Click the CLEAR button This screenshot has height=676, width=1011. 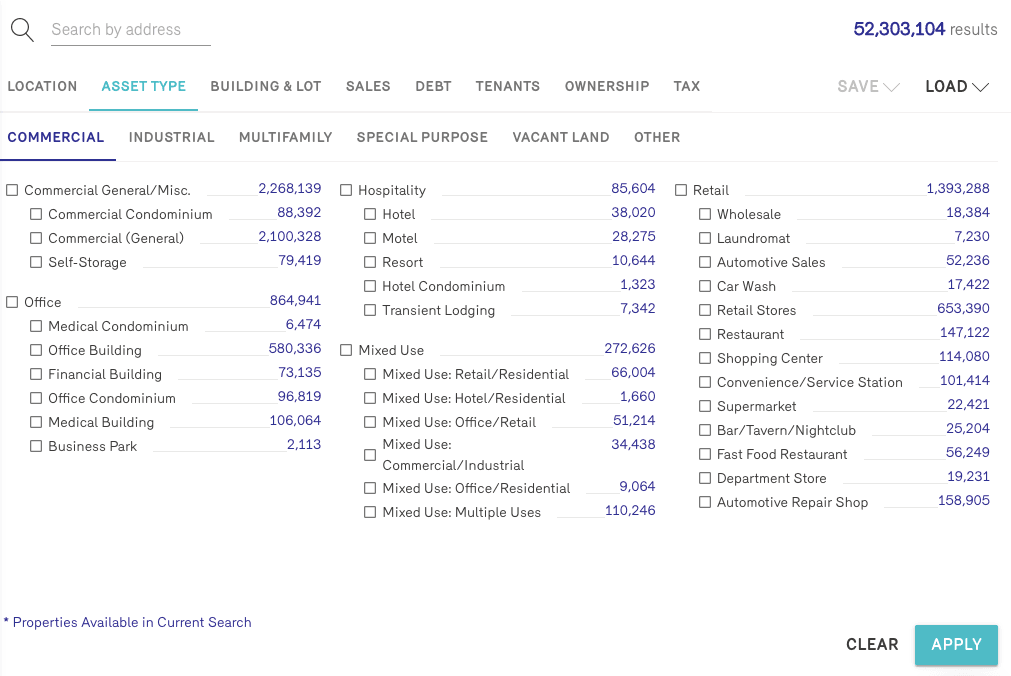pos(872,645)
